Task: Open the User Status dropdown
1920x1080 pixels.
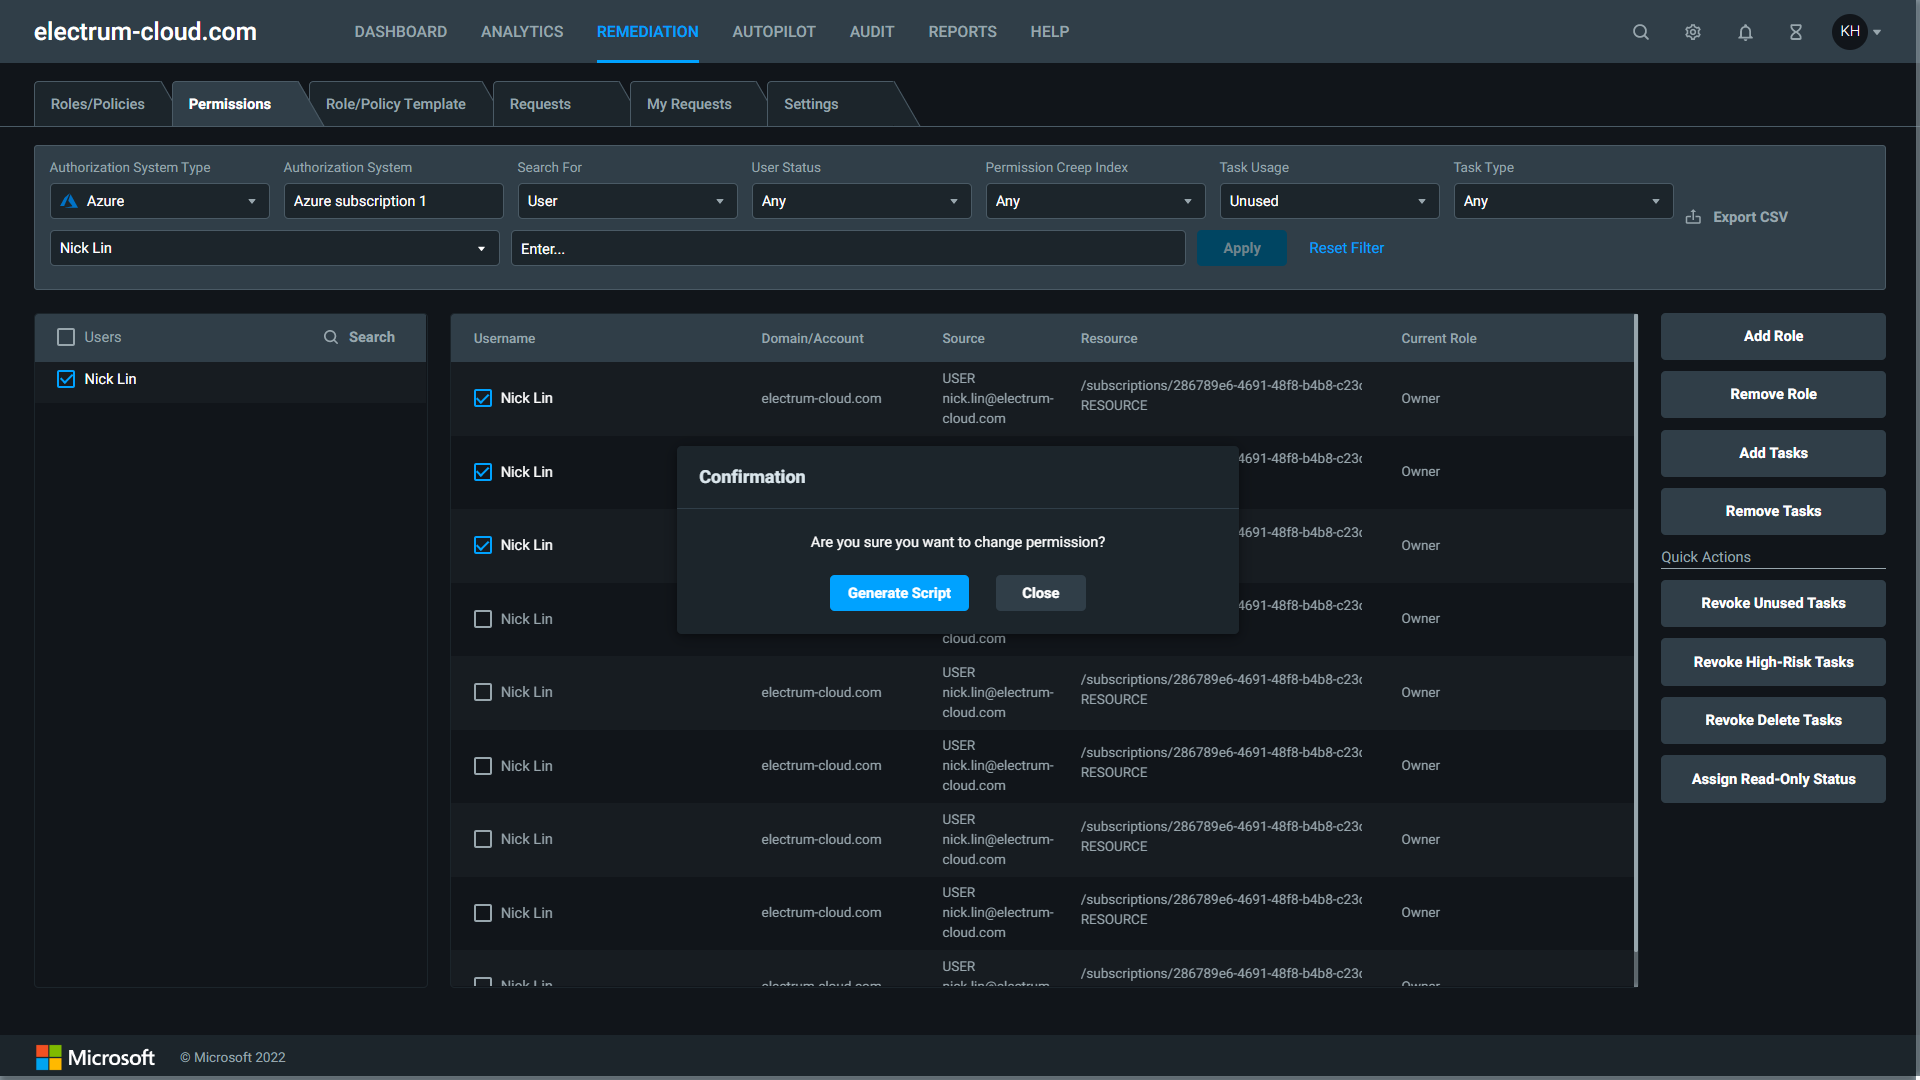Action: click(861, 201)
